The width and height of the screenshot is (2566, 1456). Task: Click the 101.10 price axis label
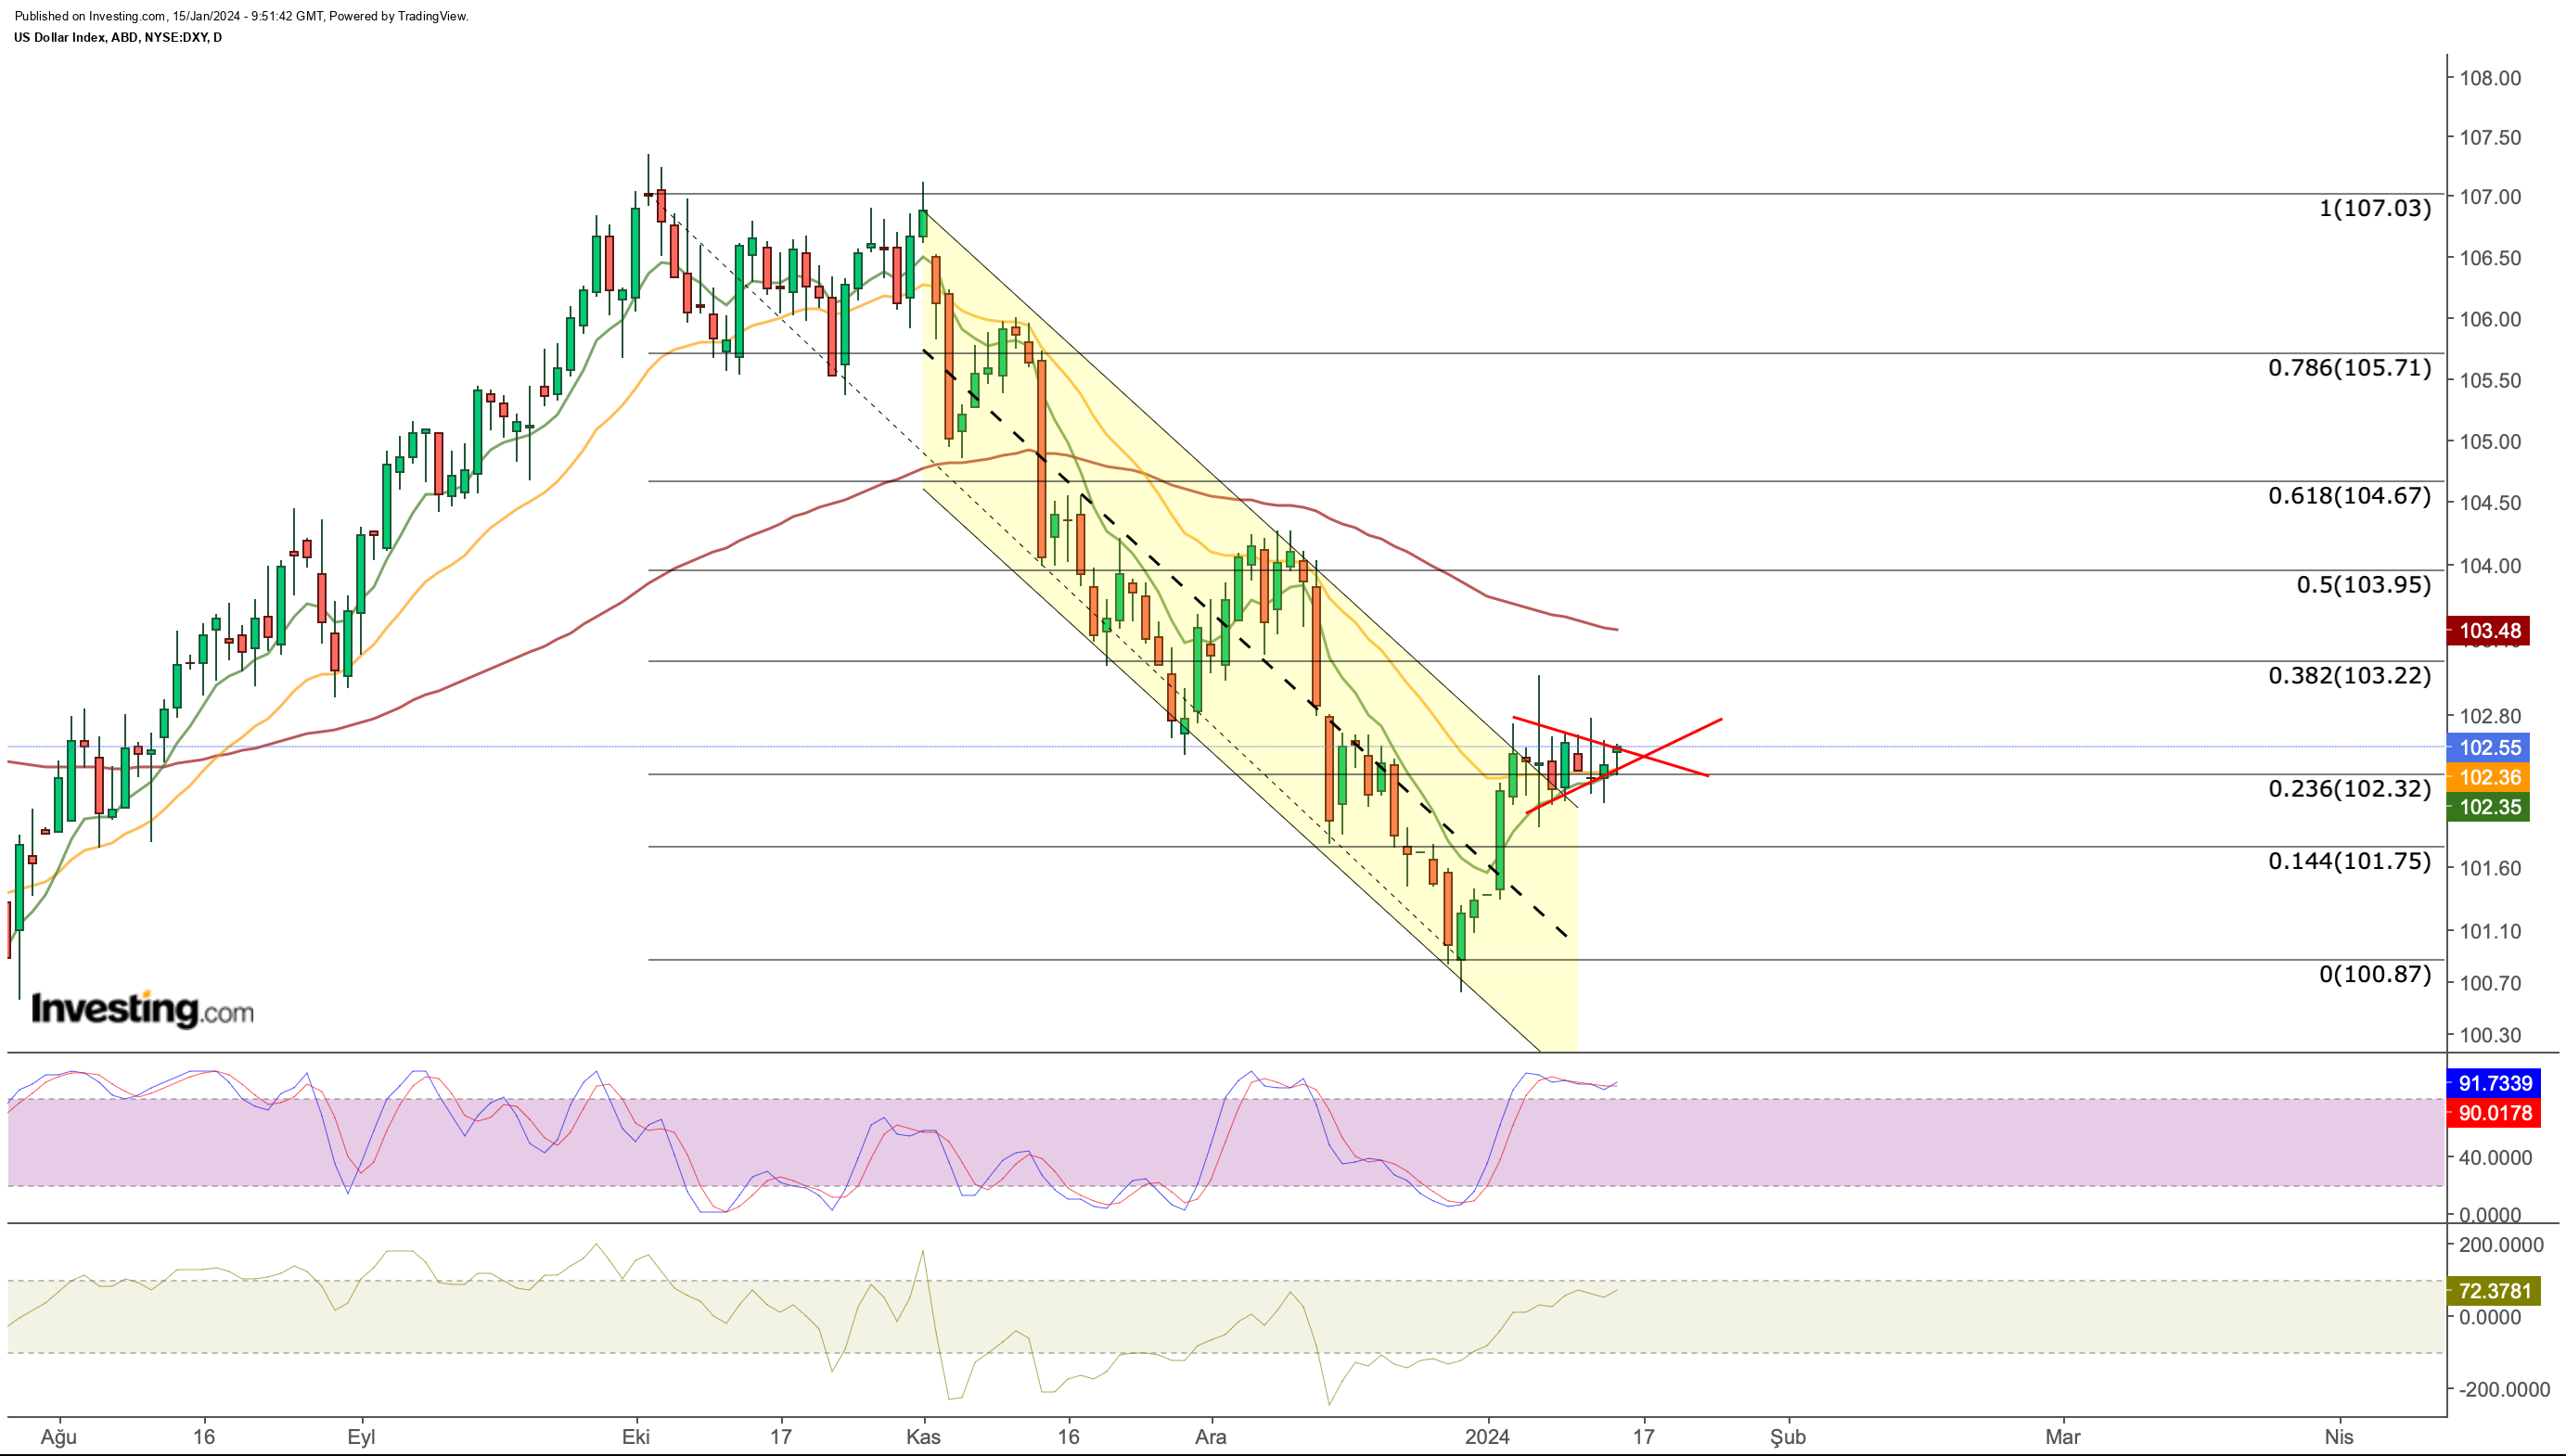pyautogui.click(x=2490, y=931)
